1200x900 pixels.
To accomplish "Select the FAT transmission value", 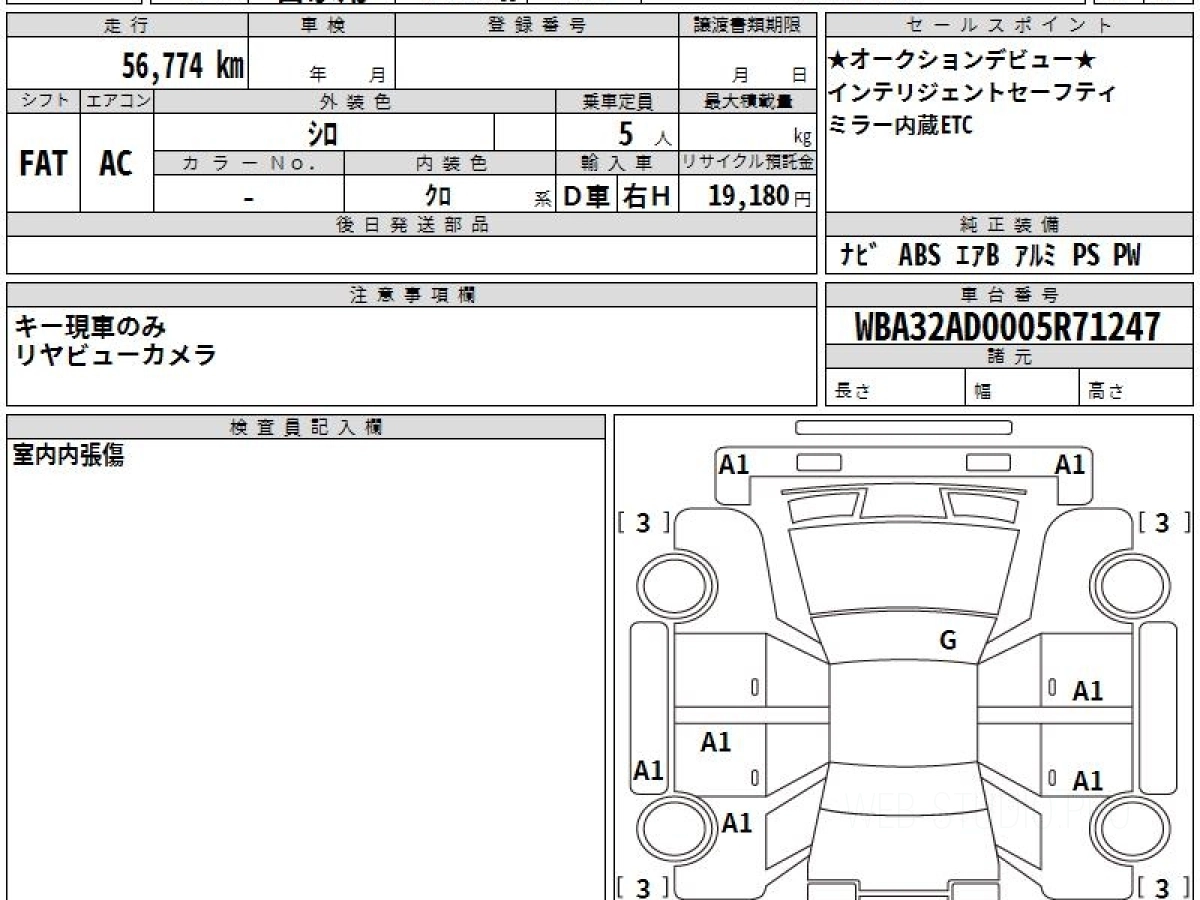I will click(x=43, y=164).
